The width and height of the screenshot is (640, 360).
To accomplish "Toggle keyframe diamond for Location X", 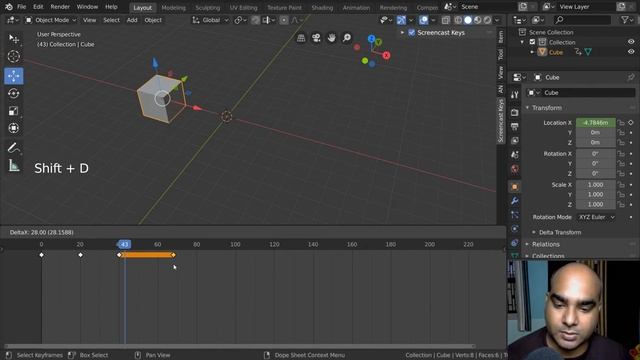I will point(631,122).
